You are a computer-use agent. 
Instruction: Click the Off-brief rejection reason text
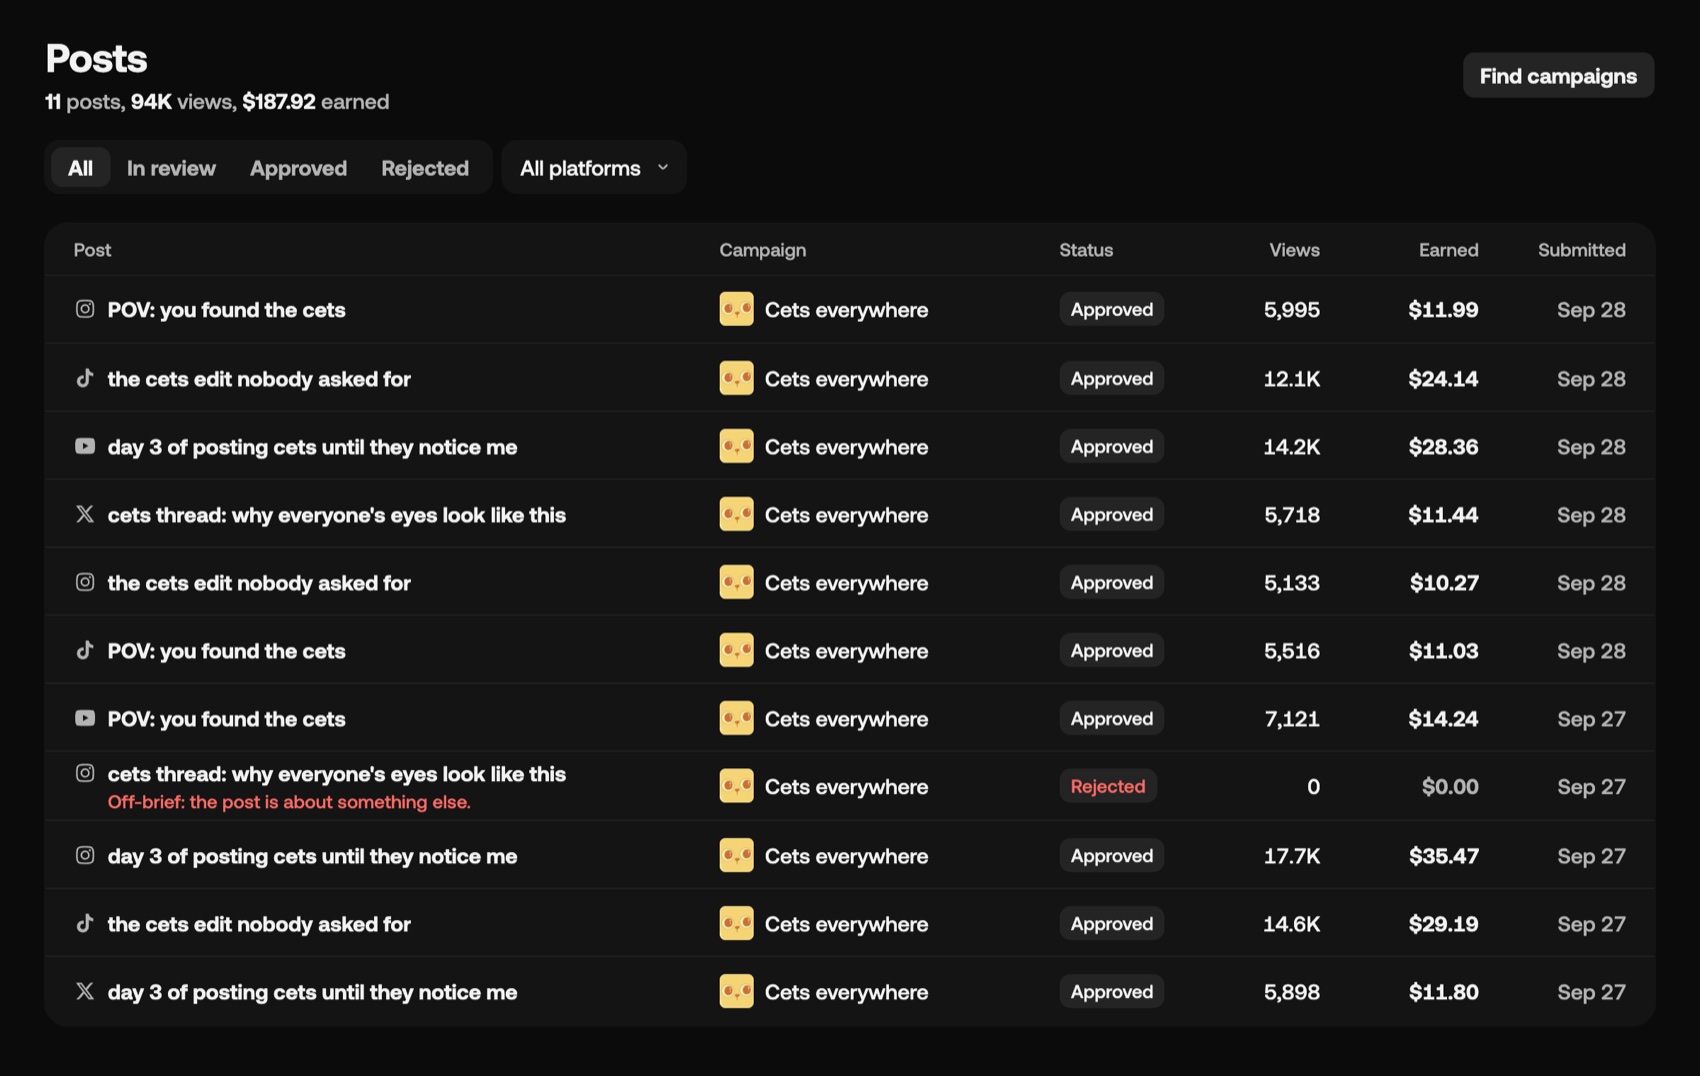tap(289, 802)
